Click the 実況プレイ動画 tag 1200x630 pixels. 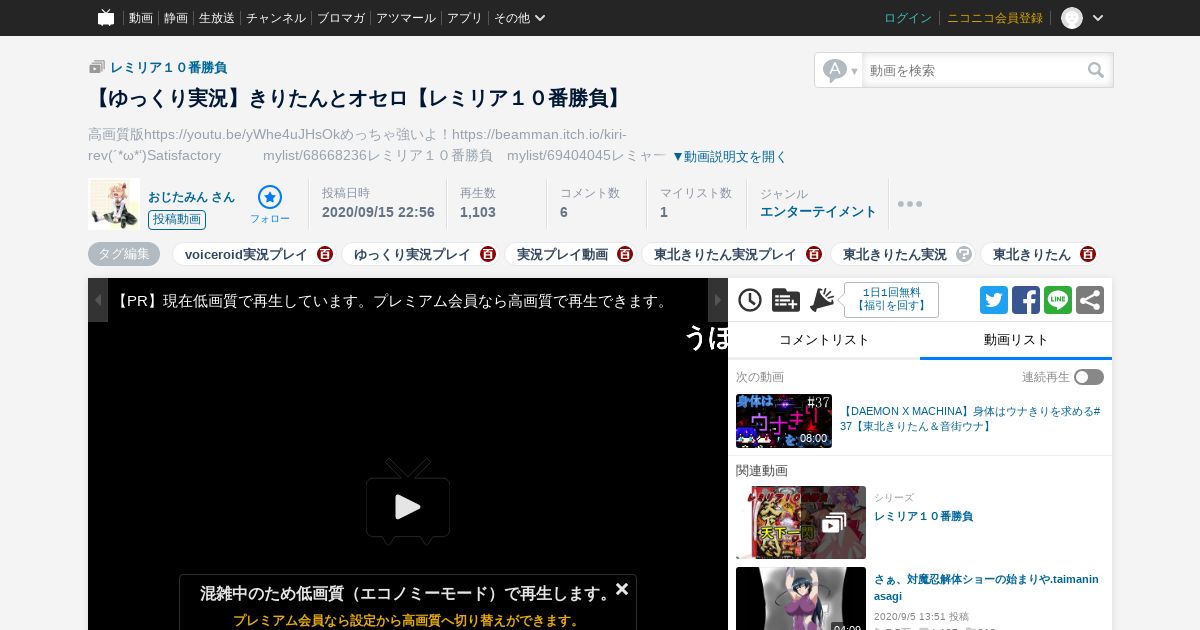click(x=562, y=255)
